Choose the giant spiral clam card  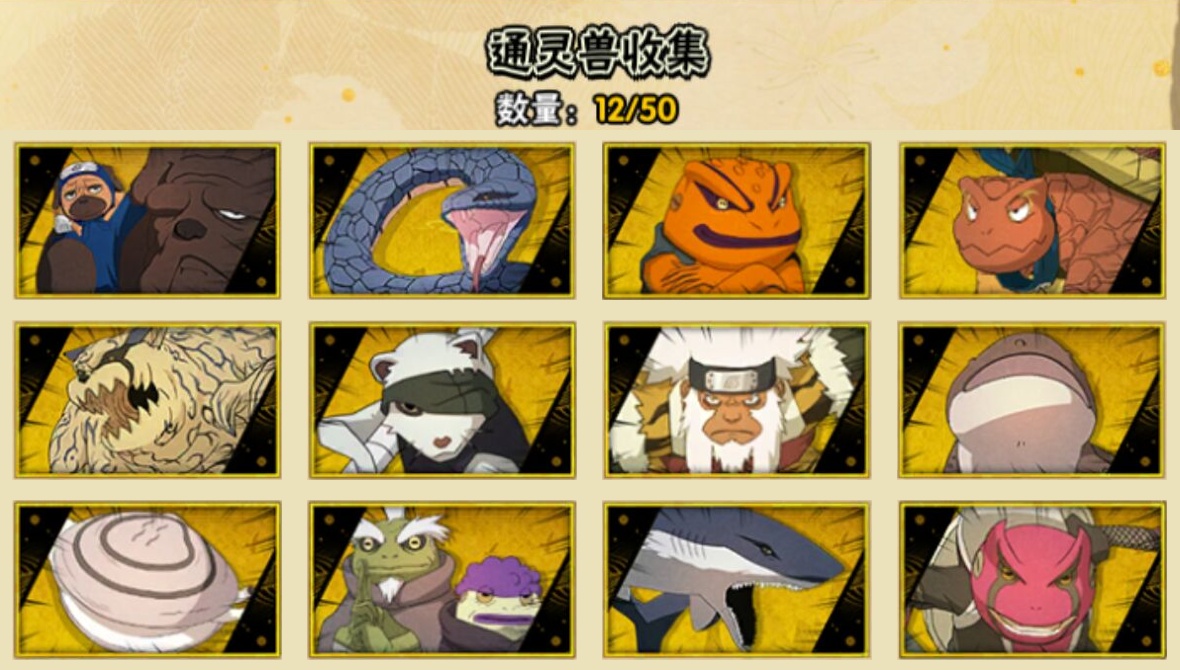tap(148, 580)
